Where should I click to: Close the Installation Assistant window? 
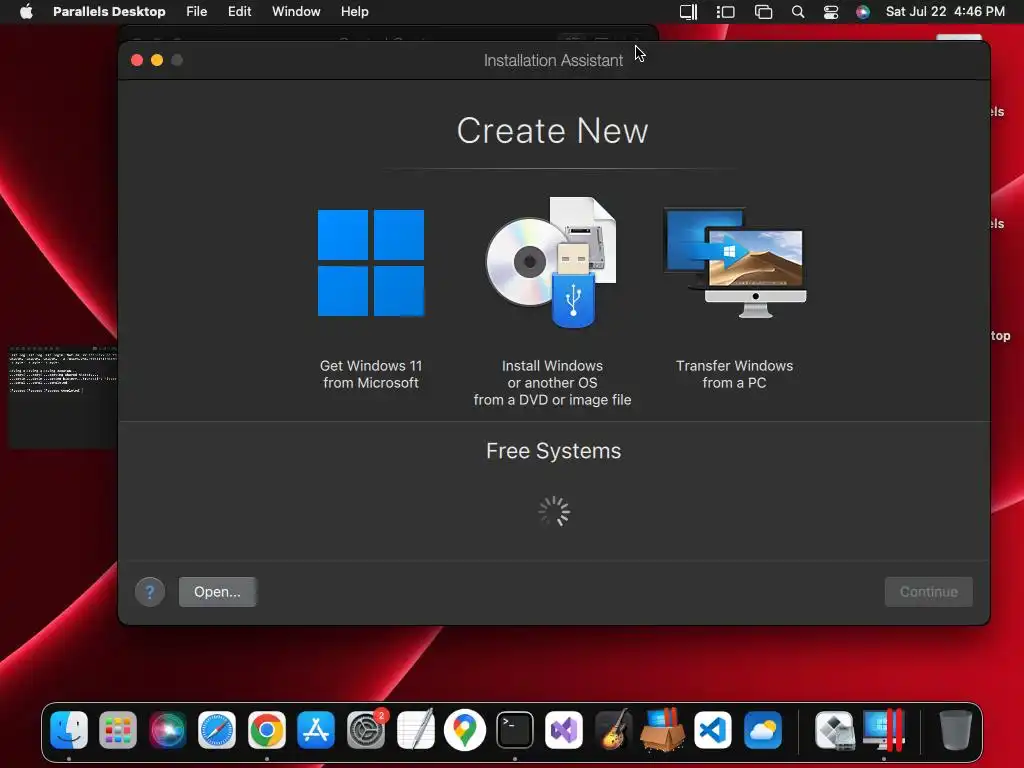137,60
